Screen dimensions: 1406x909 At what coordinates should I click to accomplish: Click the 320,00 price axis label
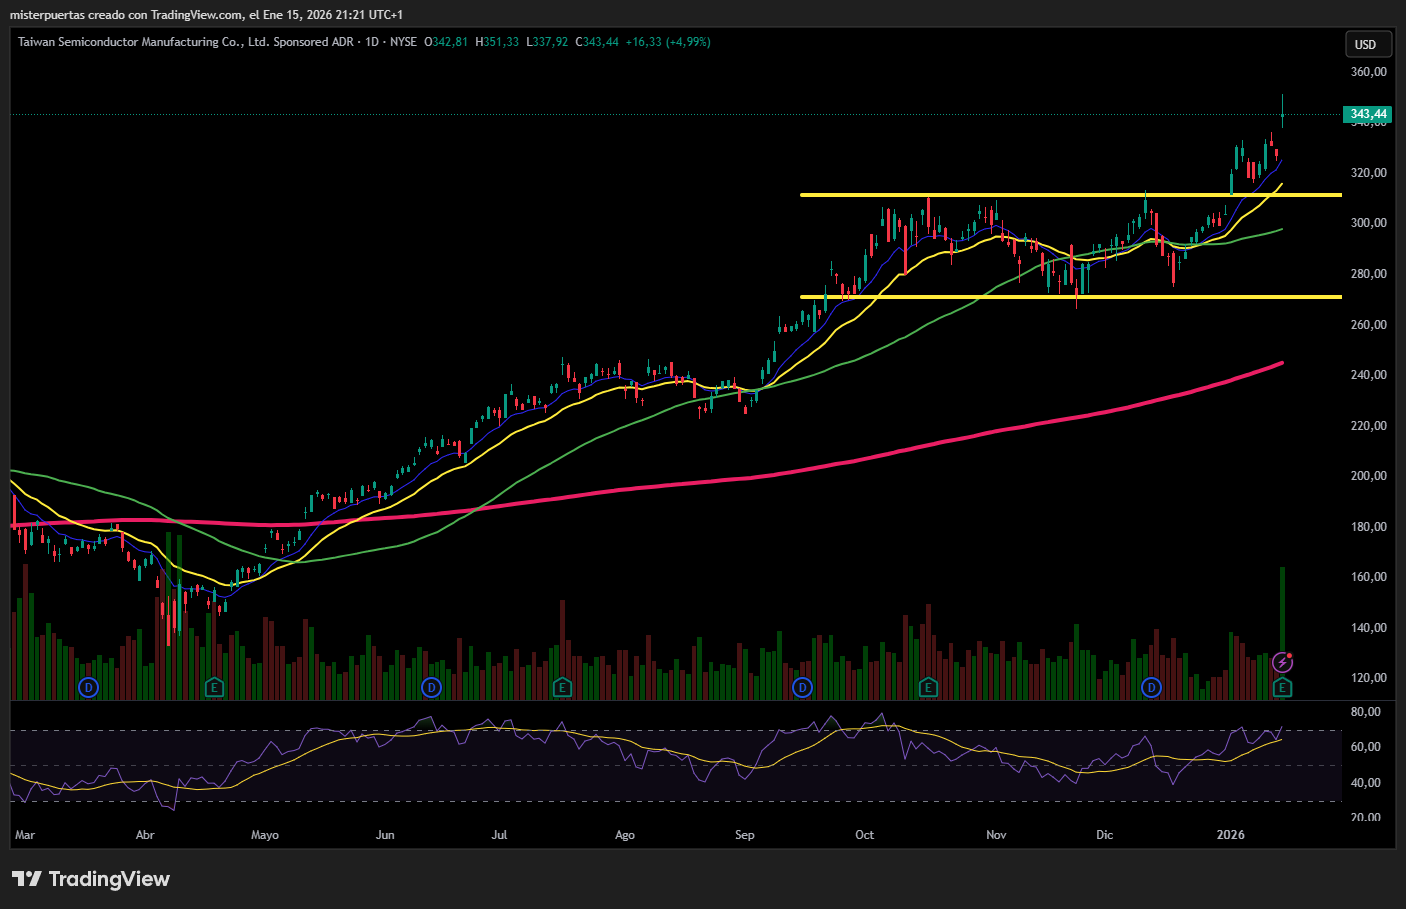pos(1368,173)
